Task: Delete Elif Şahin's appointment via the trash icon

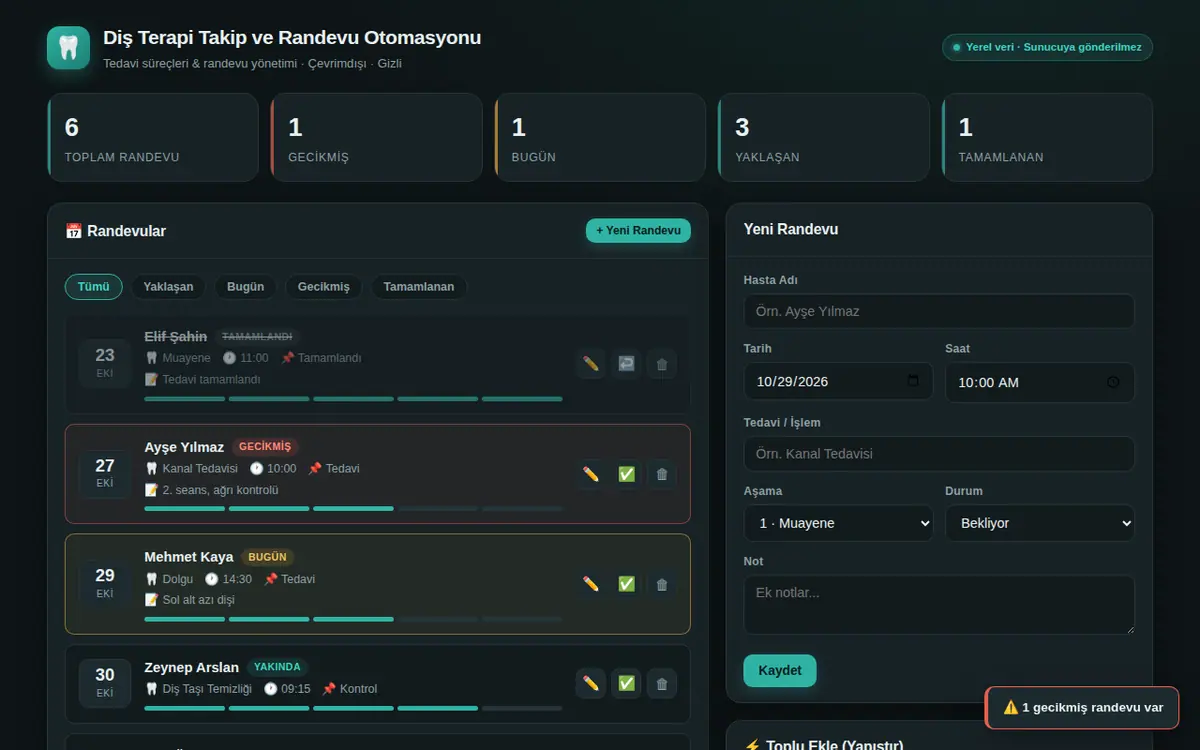Action: [x=661, y=364]
